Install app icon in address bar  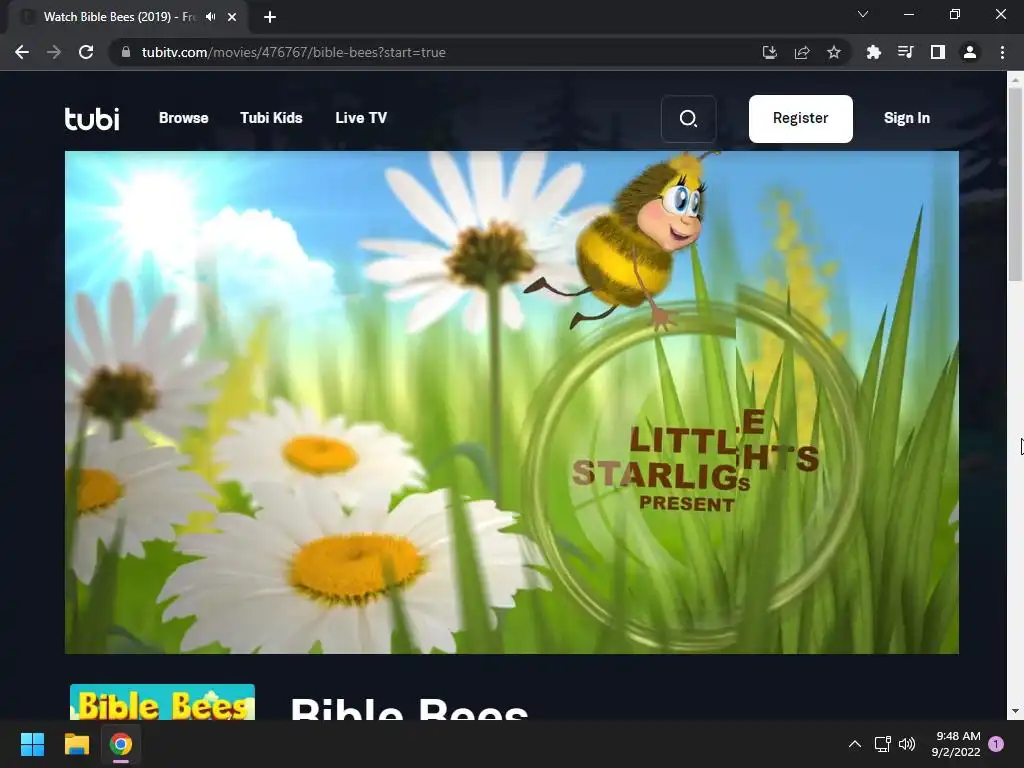(770, 52)
